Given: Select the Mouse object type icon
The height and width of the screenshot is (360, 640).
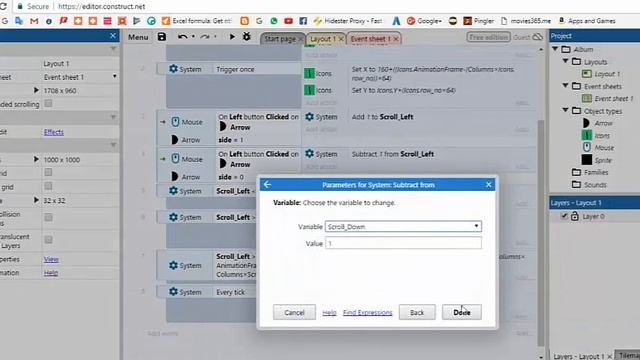Looking at the screenshot, I should tap(587, 147).
